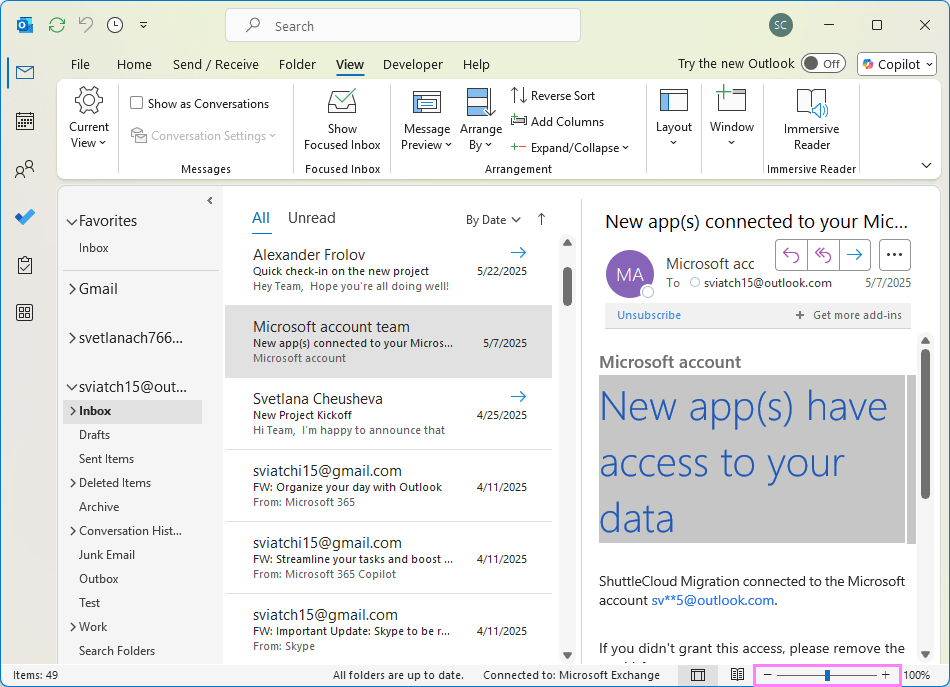
Task: Open more actions ellipsis in reading pane
Action: (894, 255)
